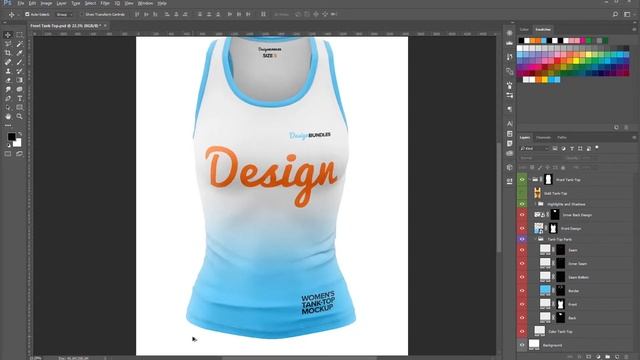Screen dimensions: 640x360
Task: Click create new swatch icon in Swatches panel
Action: tap(616, 127)
